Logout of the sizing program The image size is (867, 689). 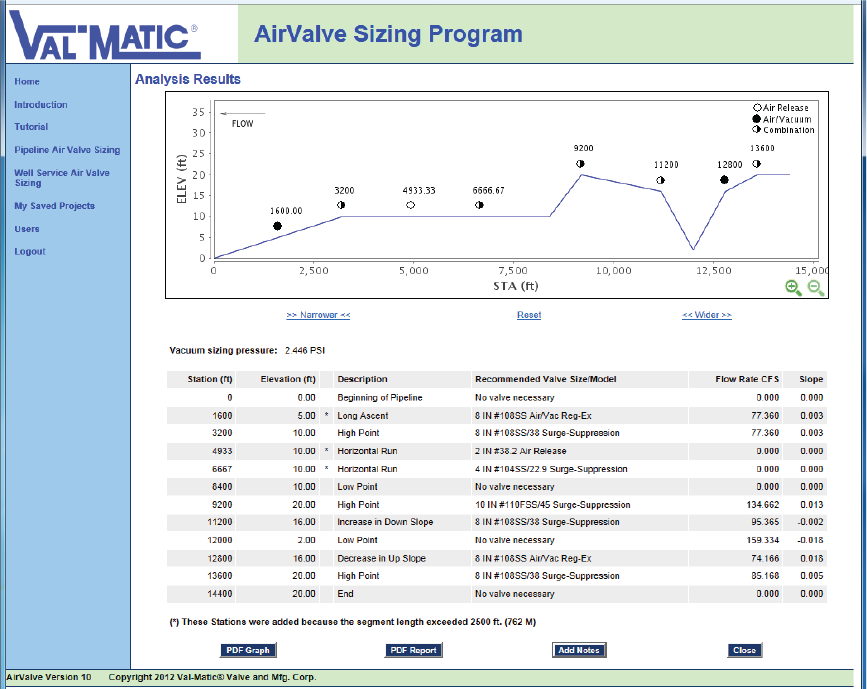29,251
